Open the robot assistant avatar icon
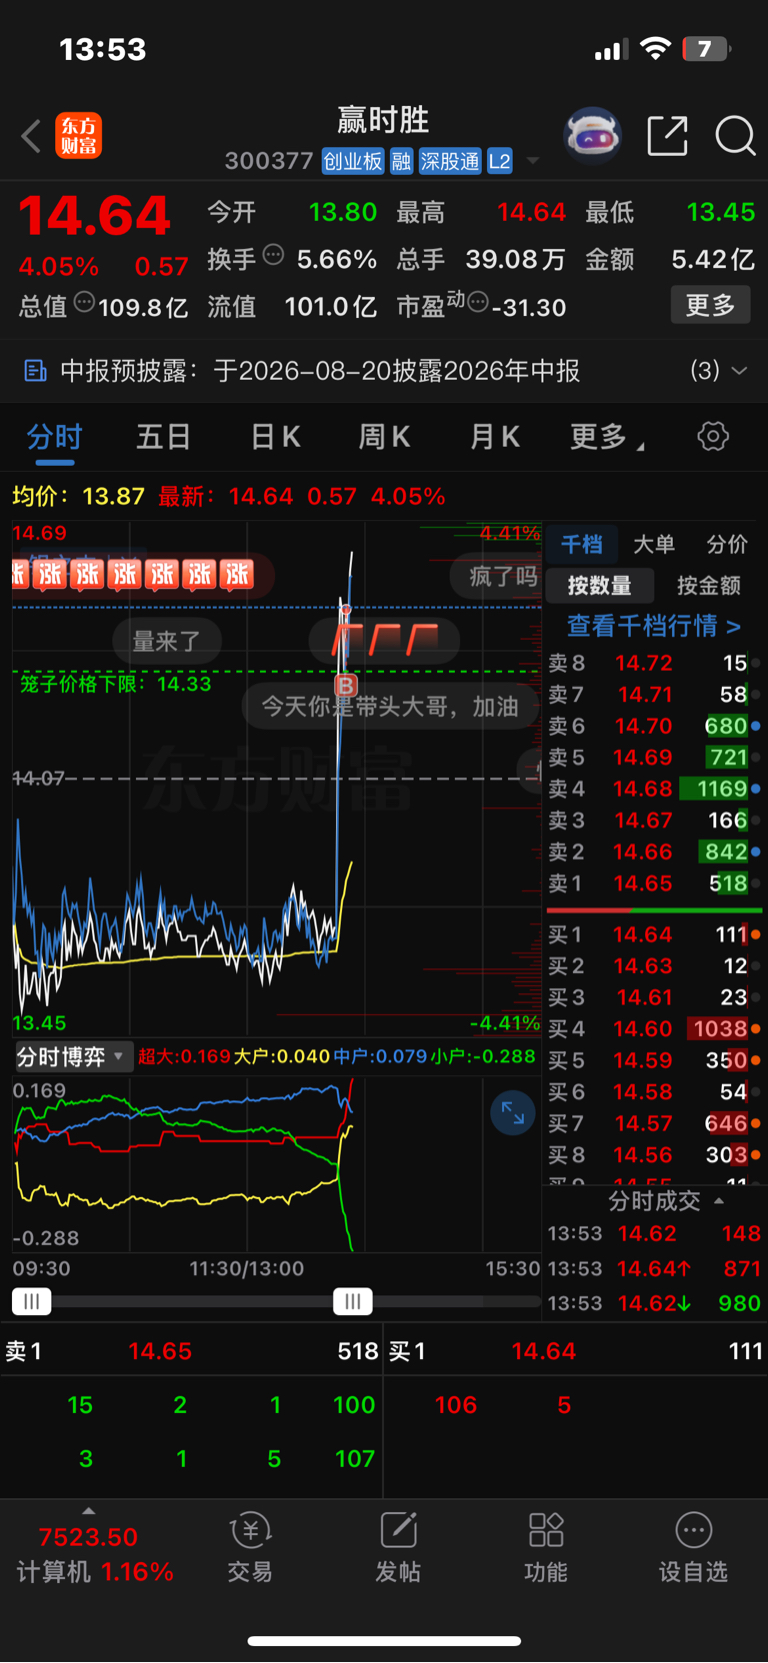 (593, 135)
